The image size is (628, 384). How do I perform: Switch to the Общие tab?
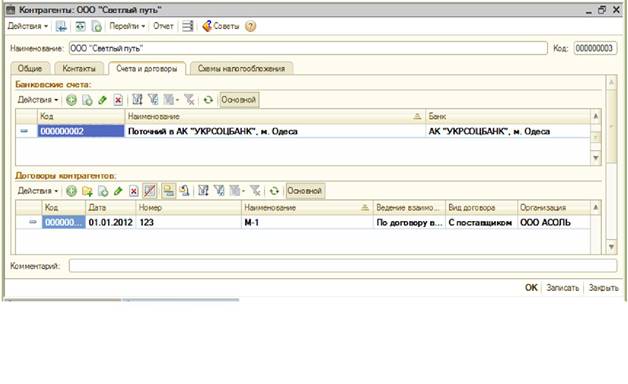coord(30,68)
